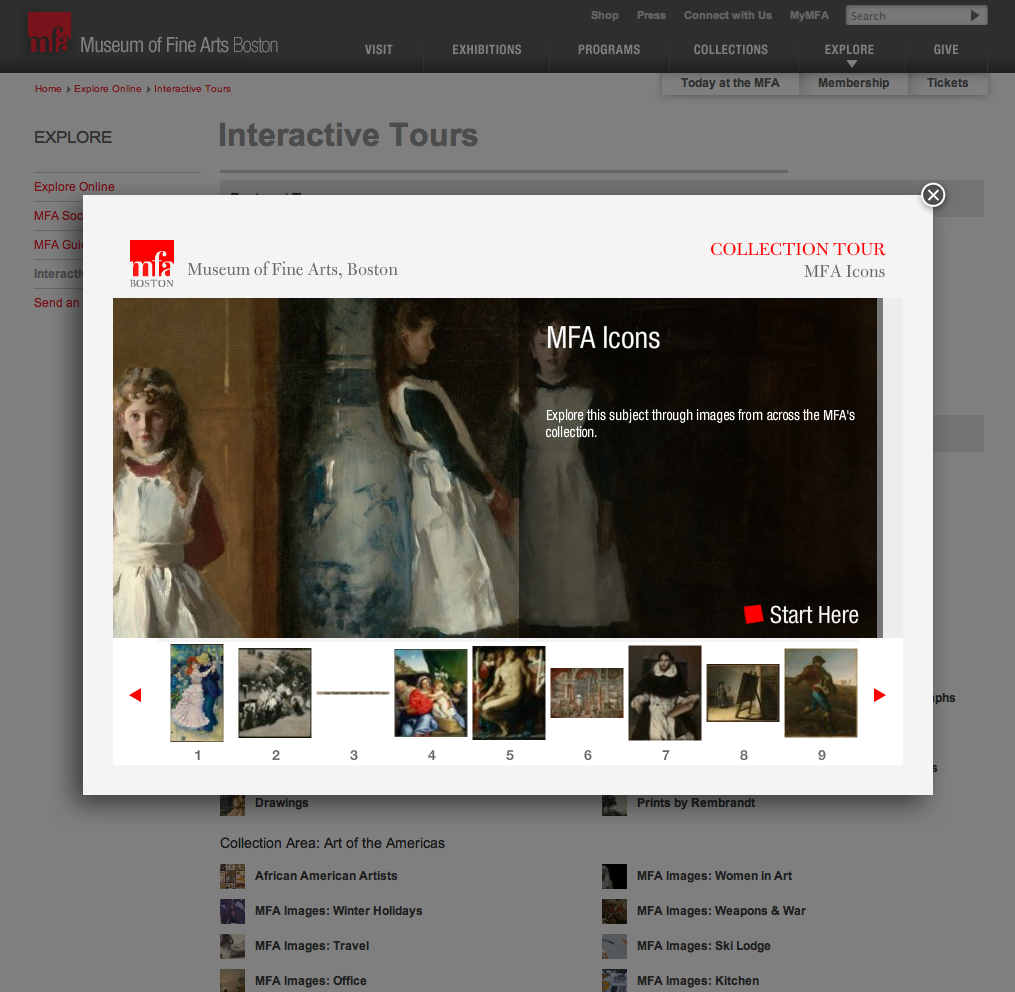Open the COLLECTIONS navigation menu
Viewport: 1015px width, 992px height.
click(x=731, y=49)
